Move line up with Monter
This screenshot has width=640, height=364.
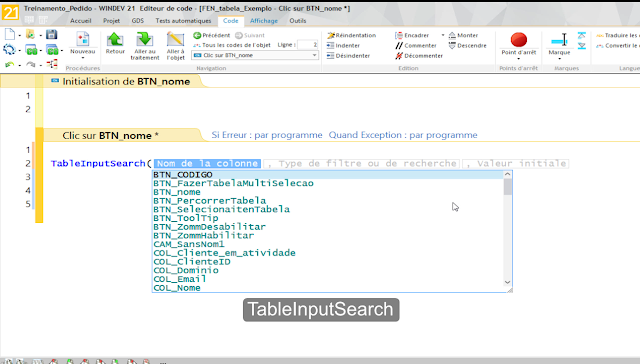(463, 36)
